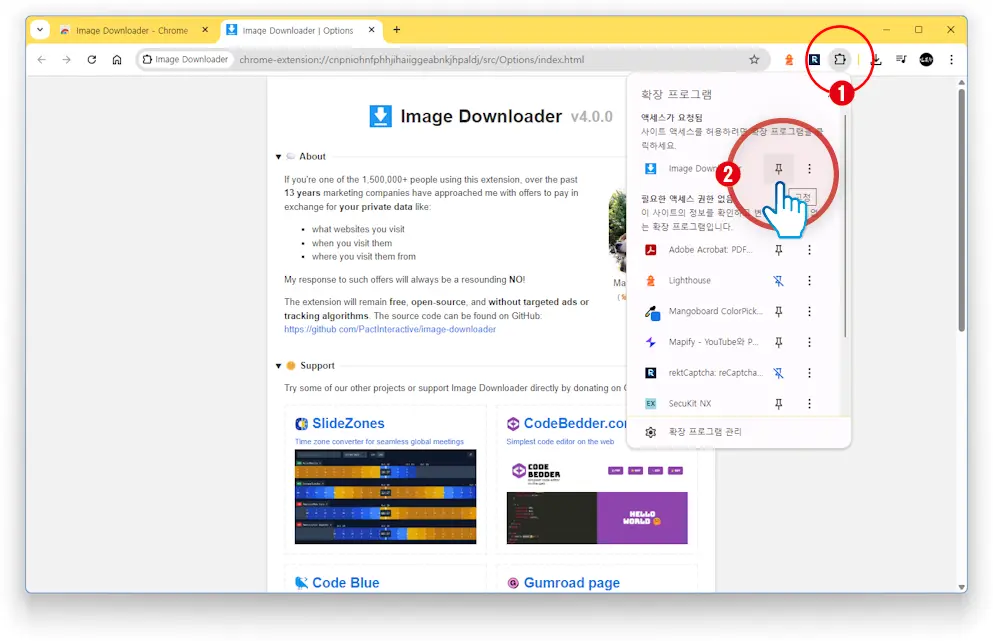Click the SlideZones preview thumbnail

click(385, 497)
